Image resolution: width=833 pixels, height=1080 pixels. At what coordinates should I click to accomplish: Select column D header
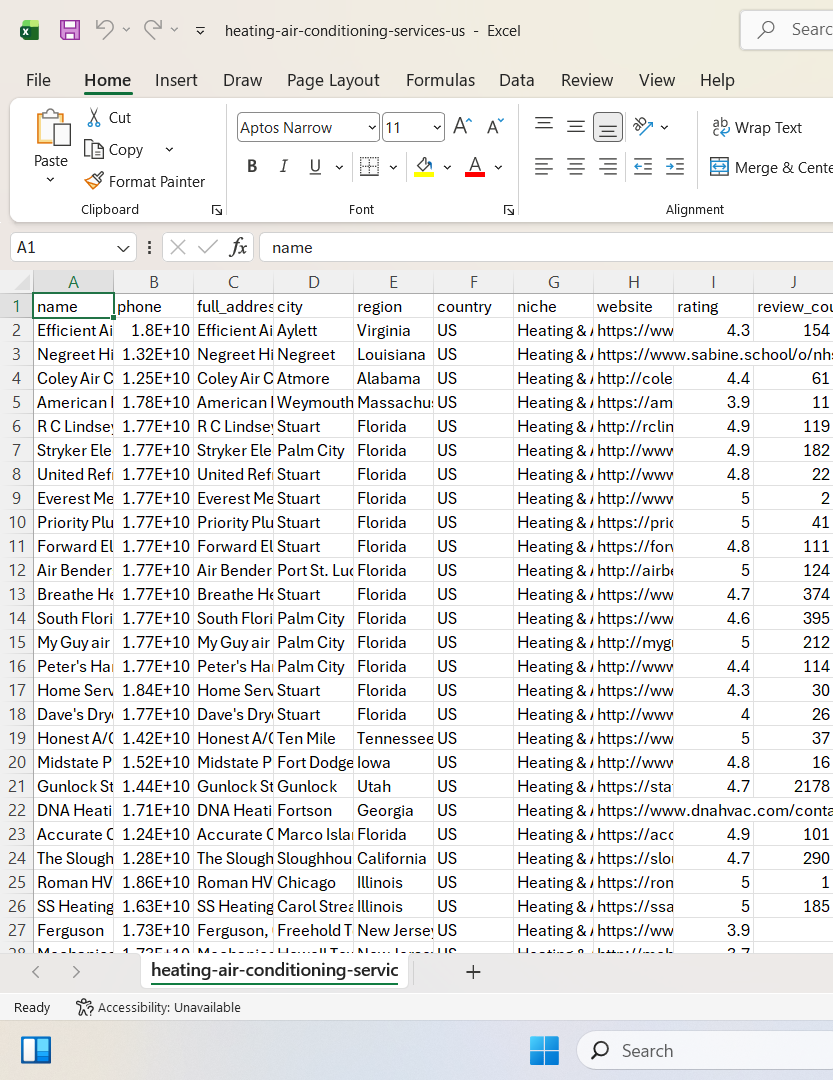click(313, 282)
